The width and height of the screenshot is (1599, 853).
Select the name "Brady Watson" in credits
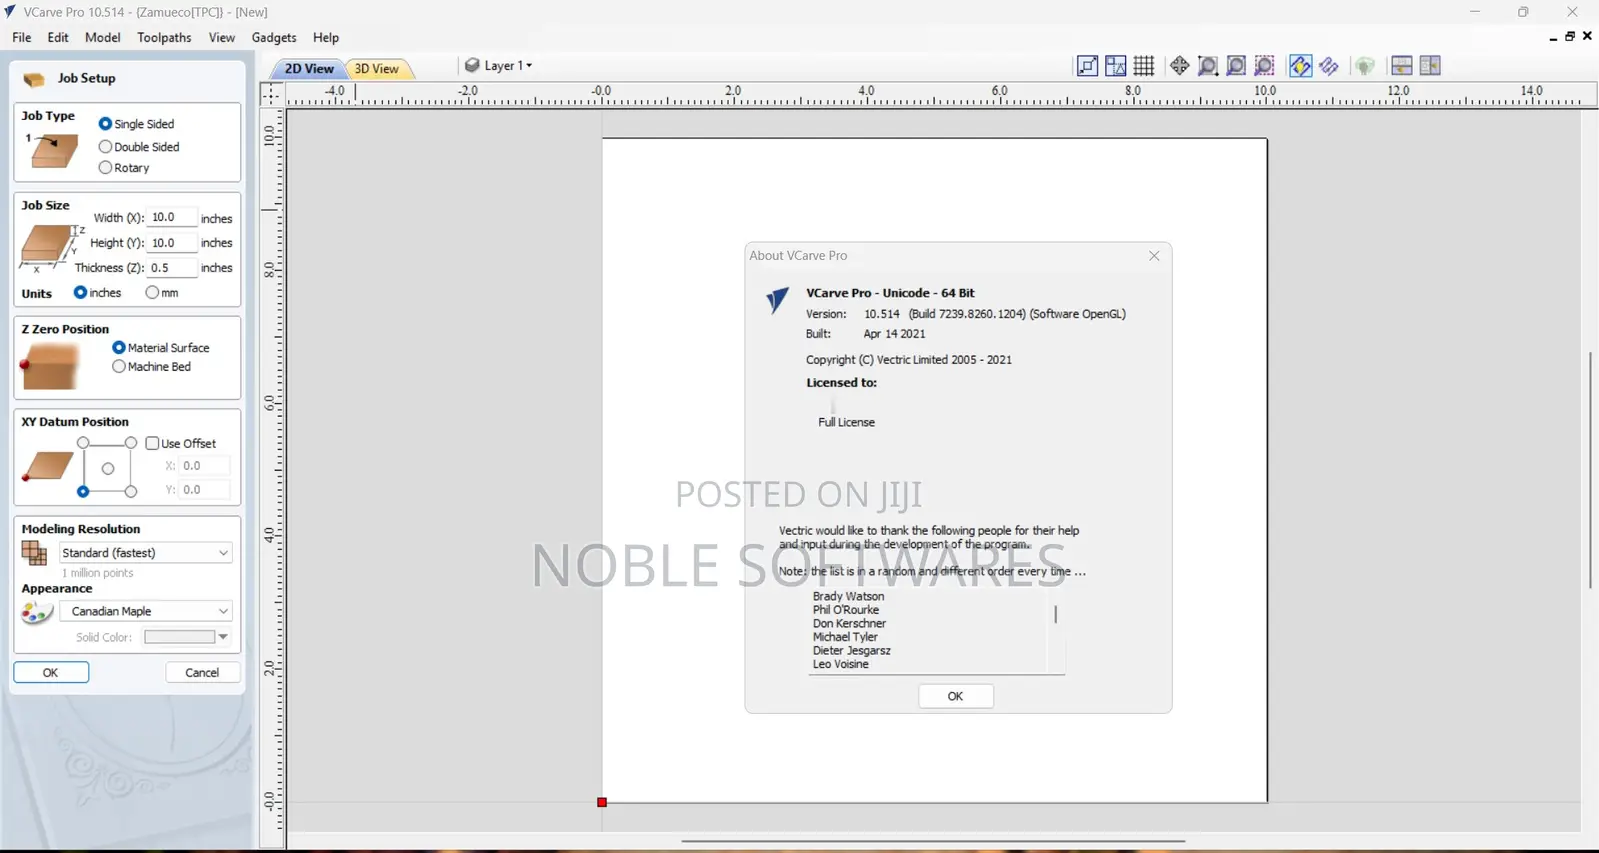pyautogui.click(x=848, y=596)
